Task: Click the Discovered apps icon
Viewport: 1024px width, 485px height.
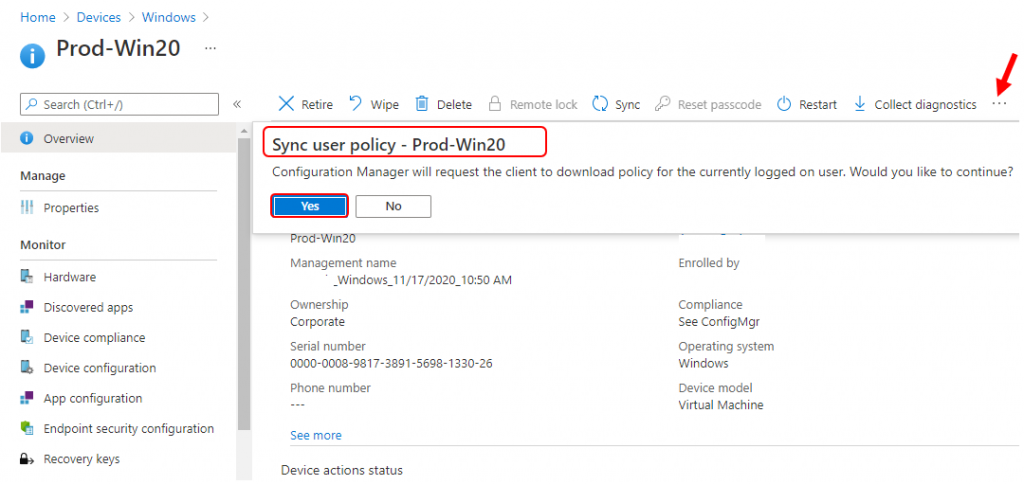Action: point(27,307)
